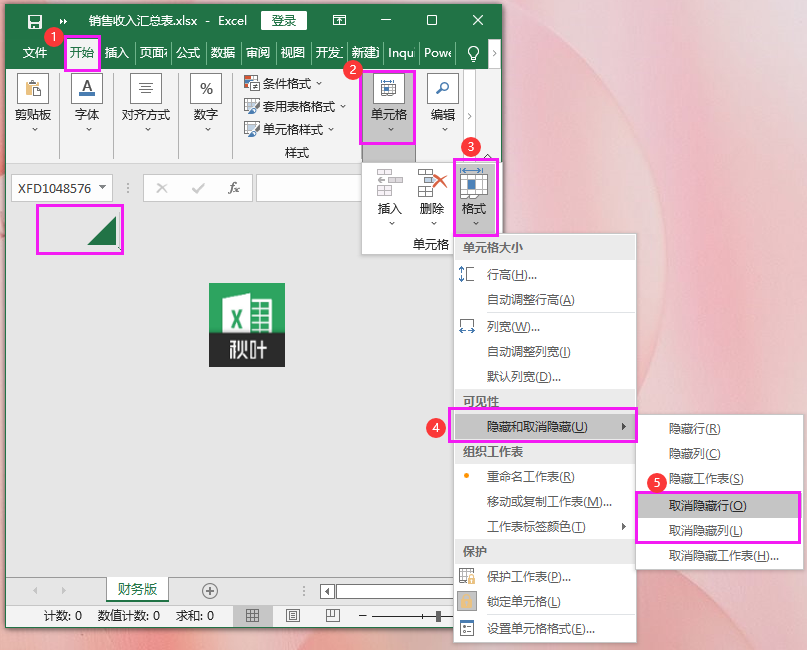Click next sheet navigation arrow

63,590
